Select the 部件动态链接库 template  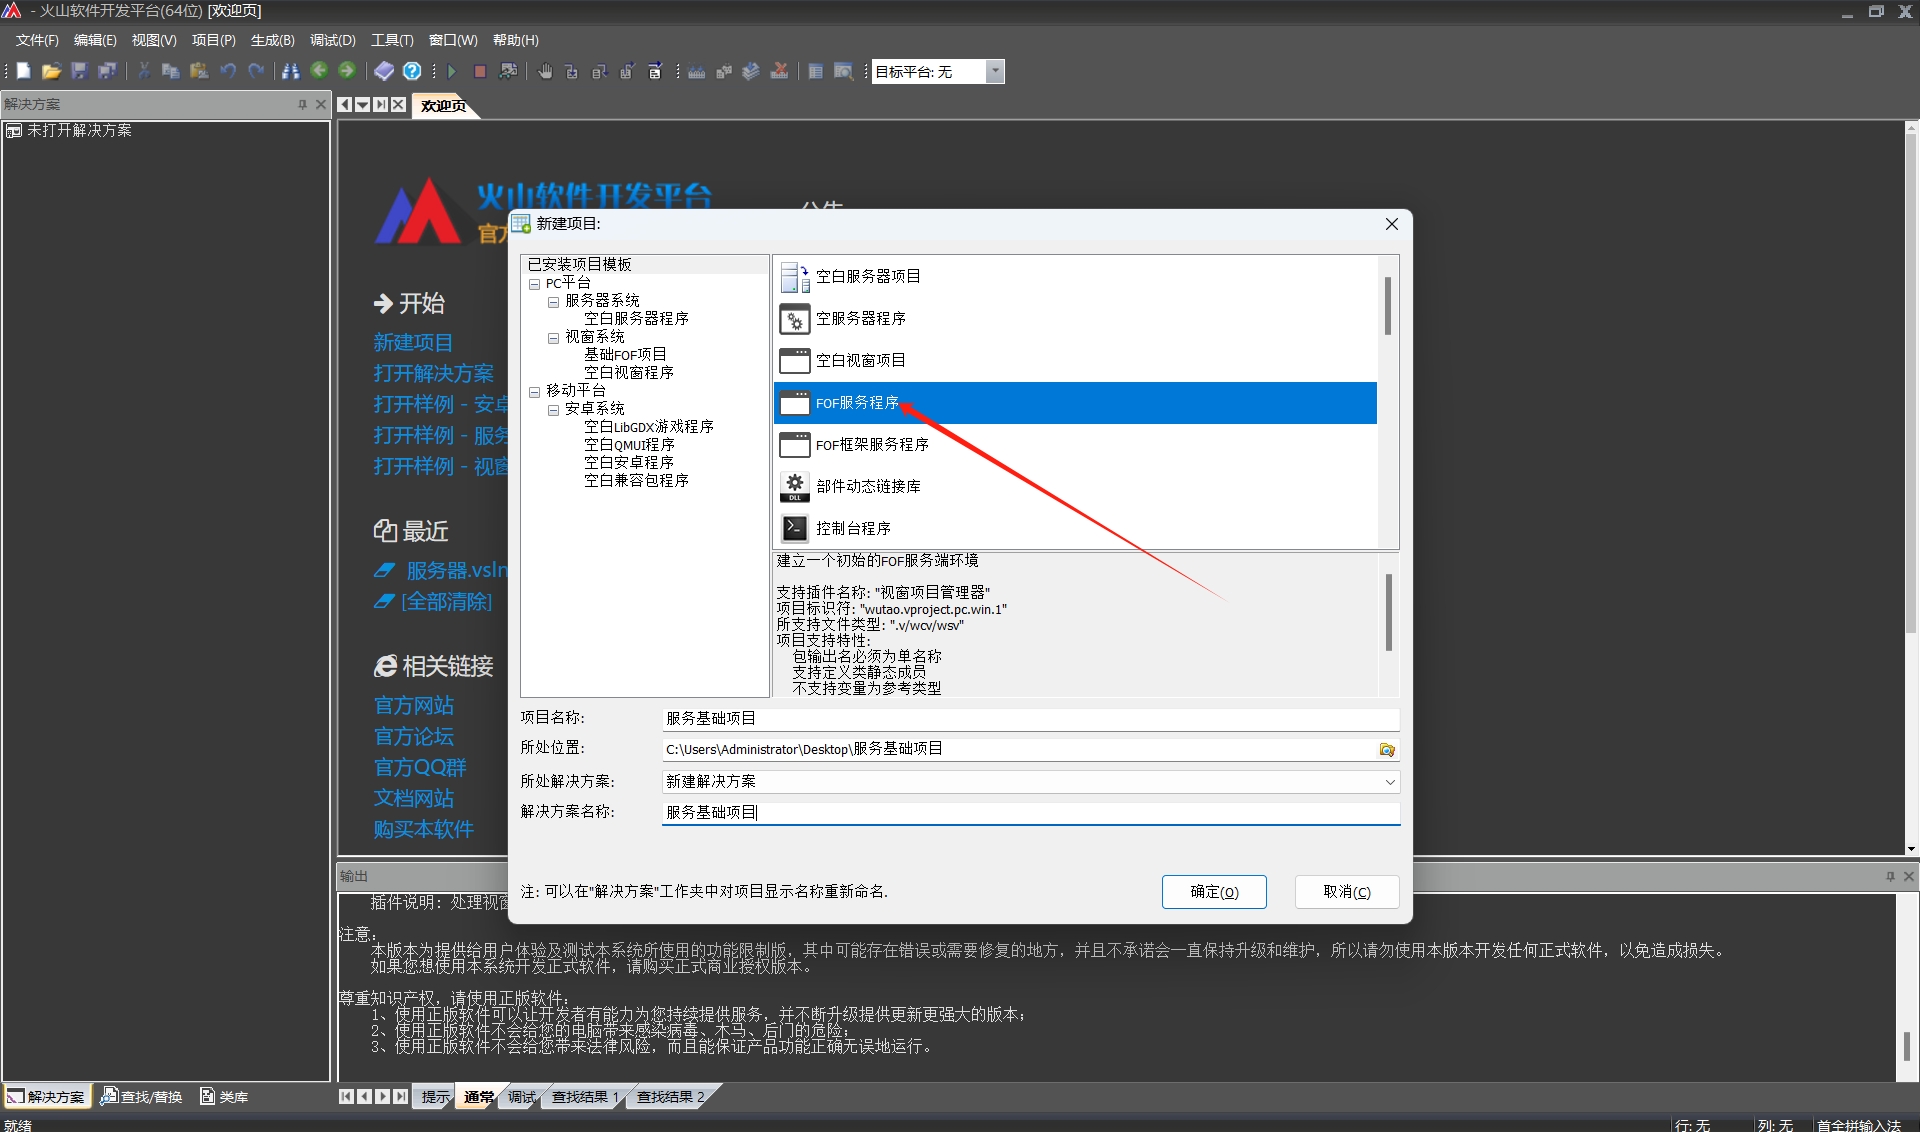tap(1075, 487)
